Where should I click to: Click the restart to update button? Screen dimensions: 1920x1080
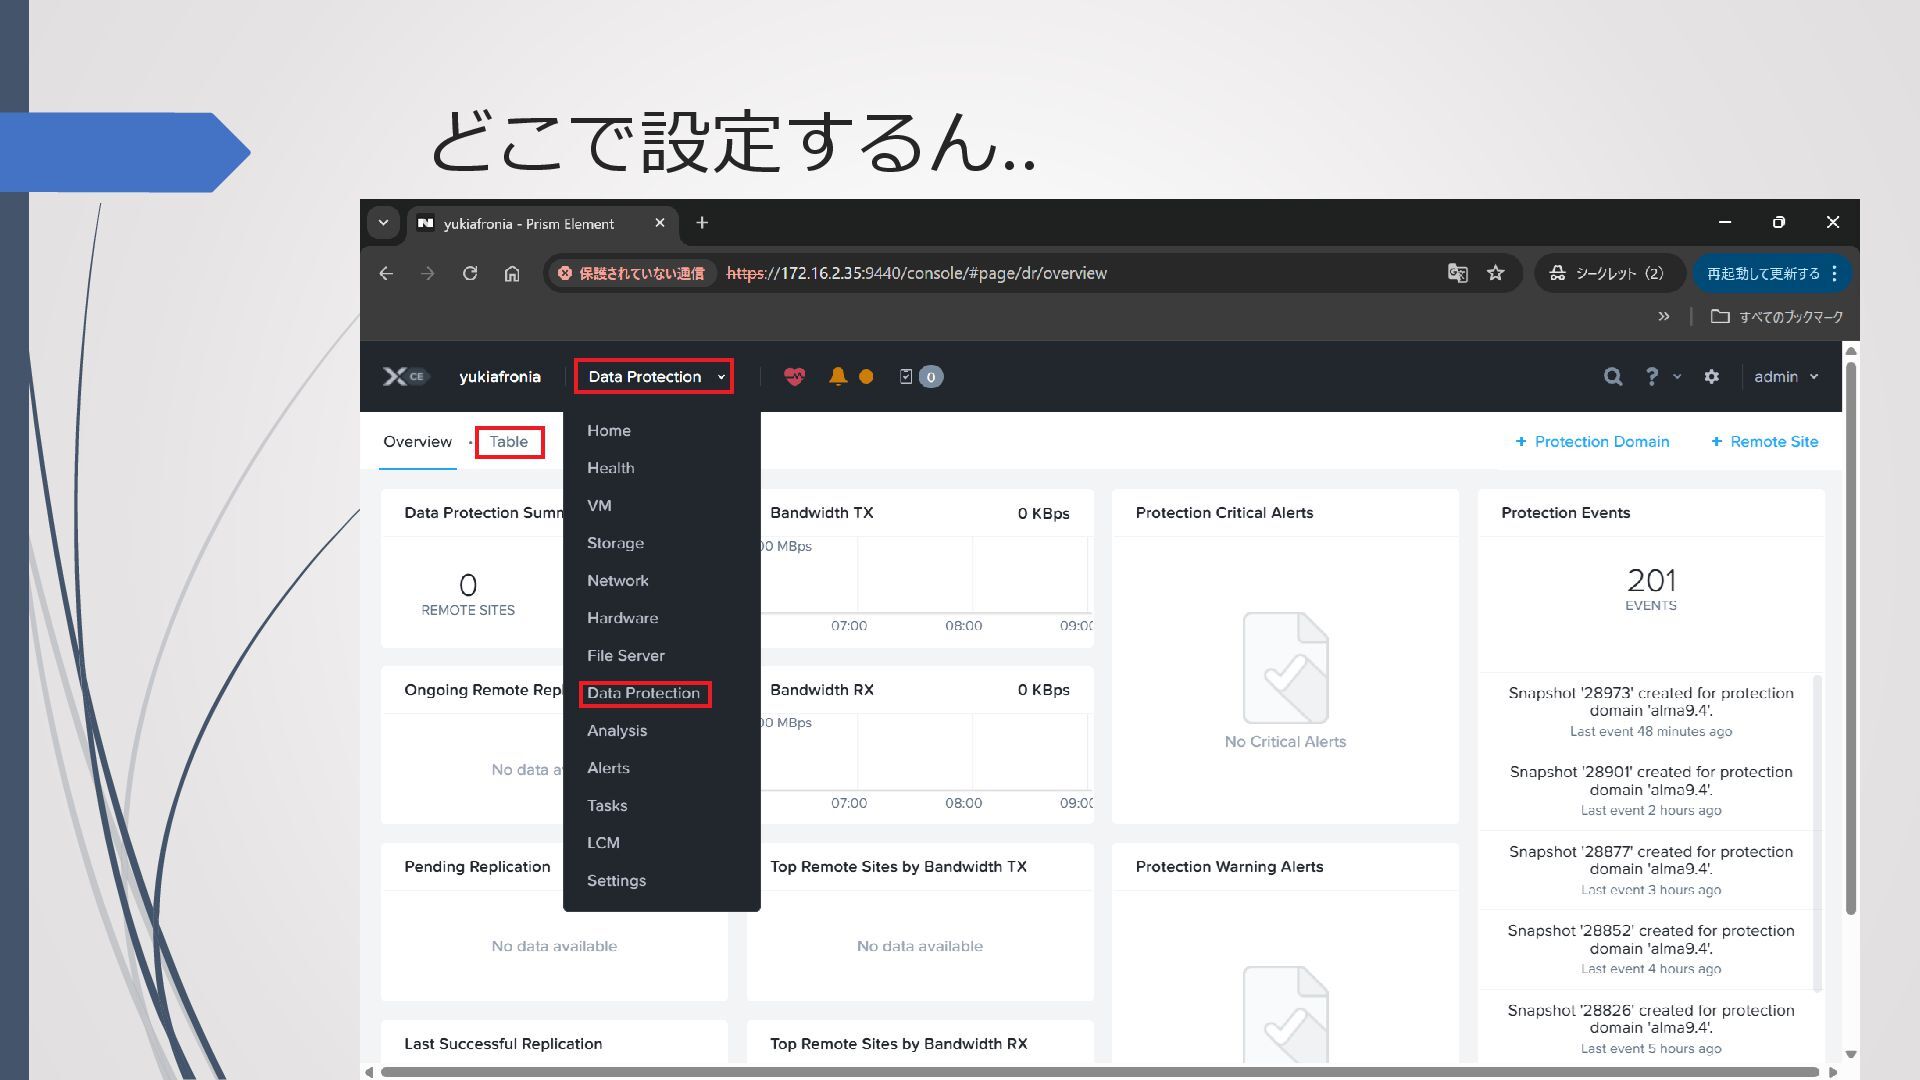click(x=1763, y=273)
